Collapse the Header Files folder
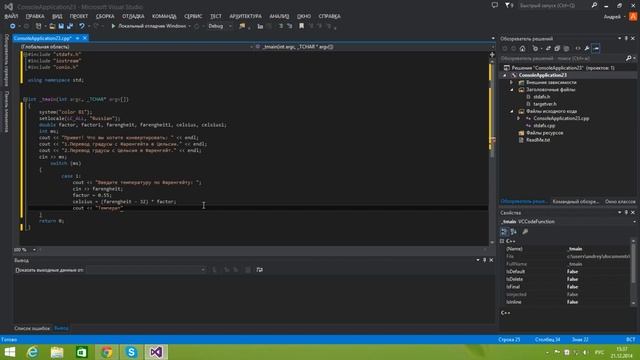This screenshot has height=360, width=640. point(512,90)
